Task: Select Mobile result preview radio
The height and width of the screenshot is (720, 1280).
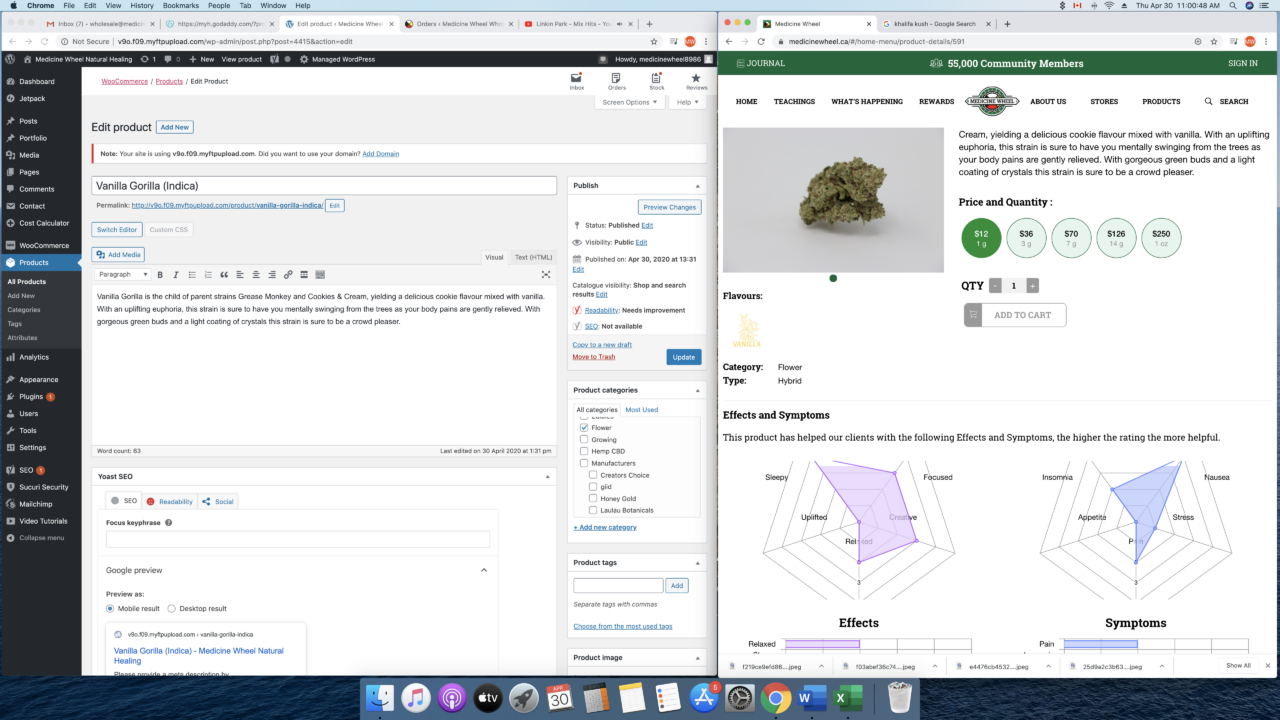Action: (x=110, y=608)
